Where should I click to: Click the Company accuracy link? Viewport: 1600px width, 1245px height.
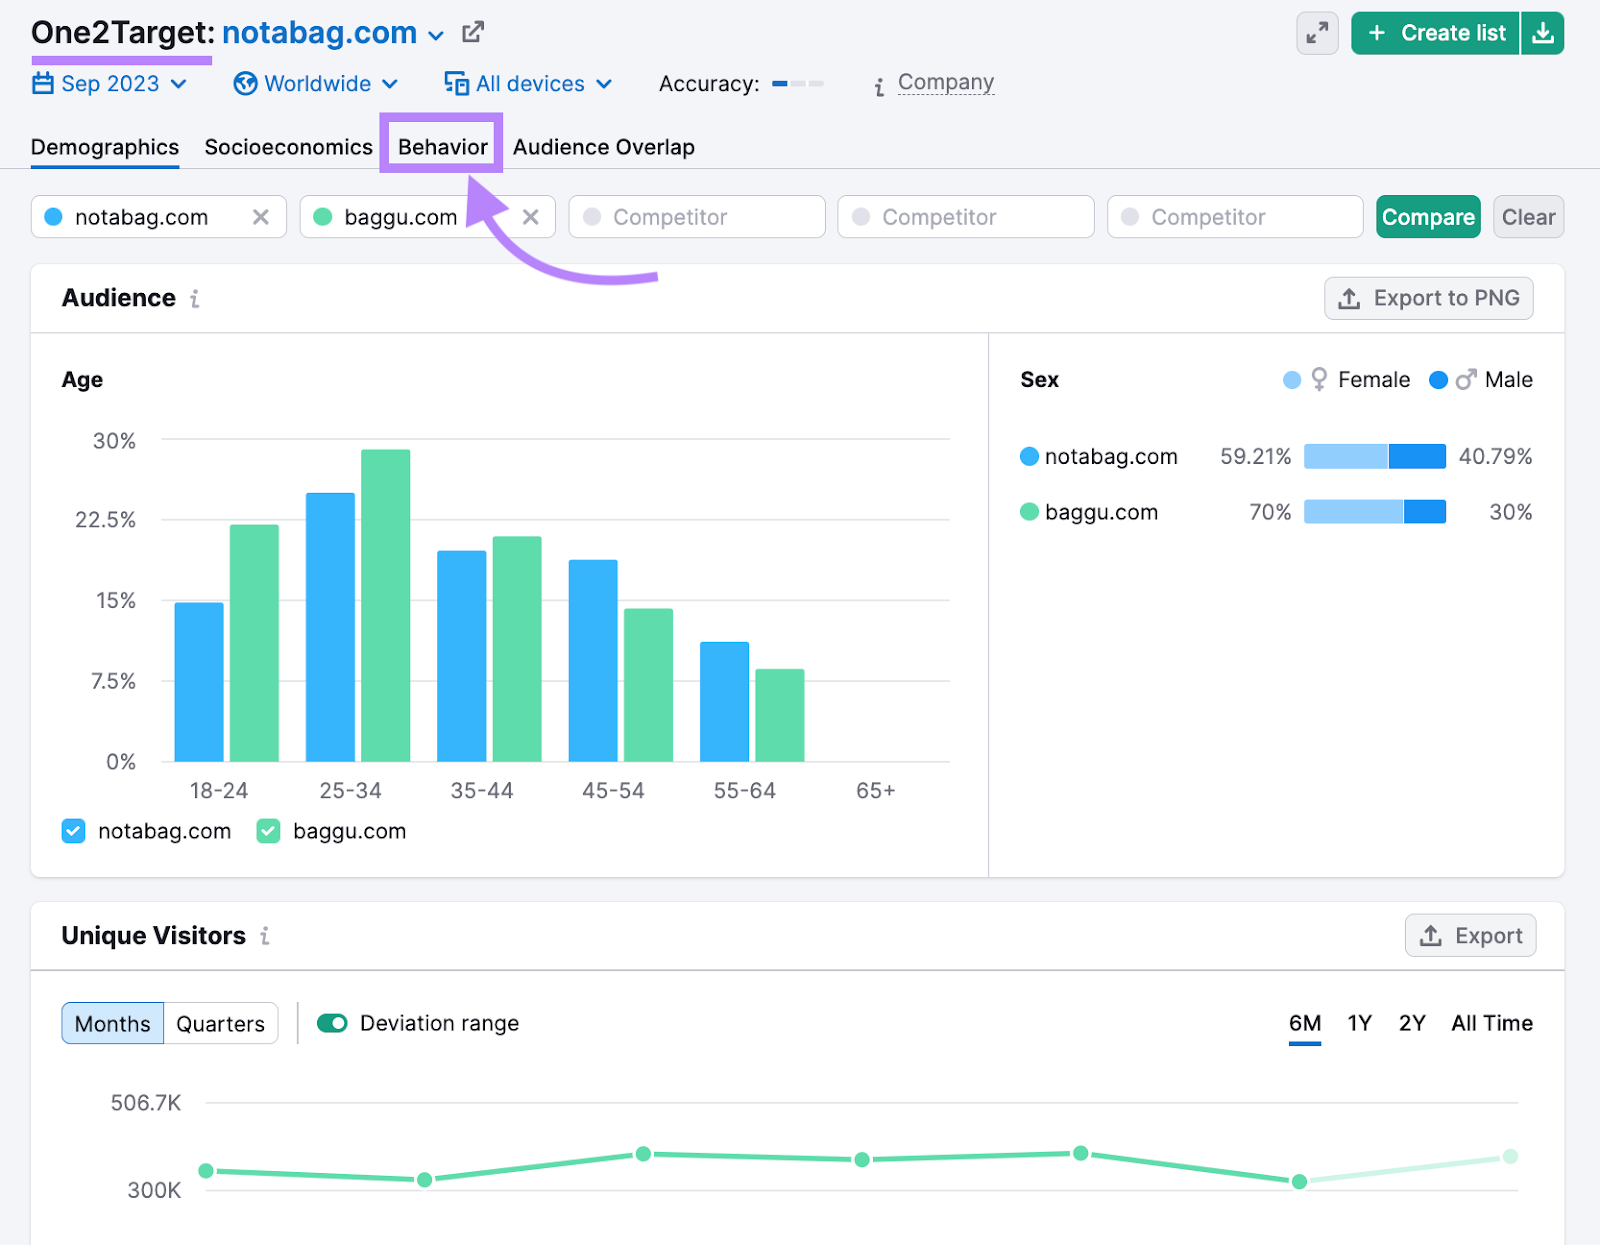pyautogui.click(x=945, y=82)
